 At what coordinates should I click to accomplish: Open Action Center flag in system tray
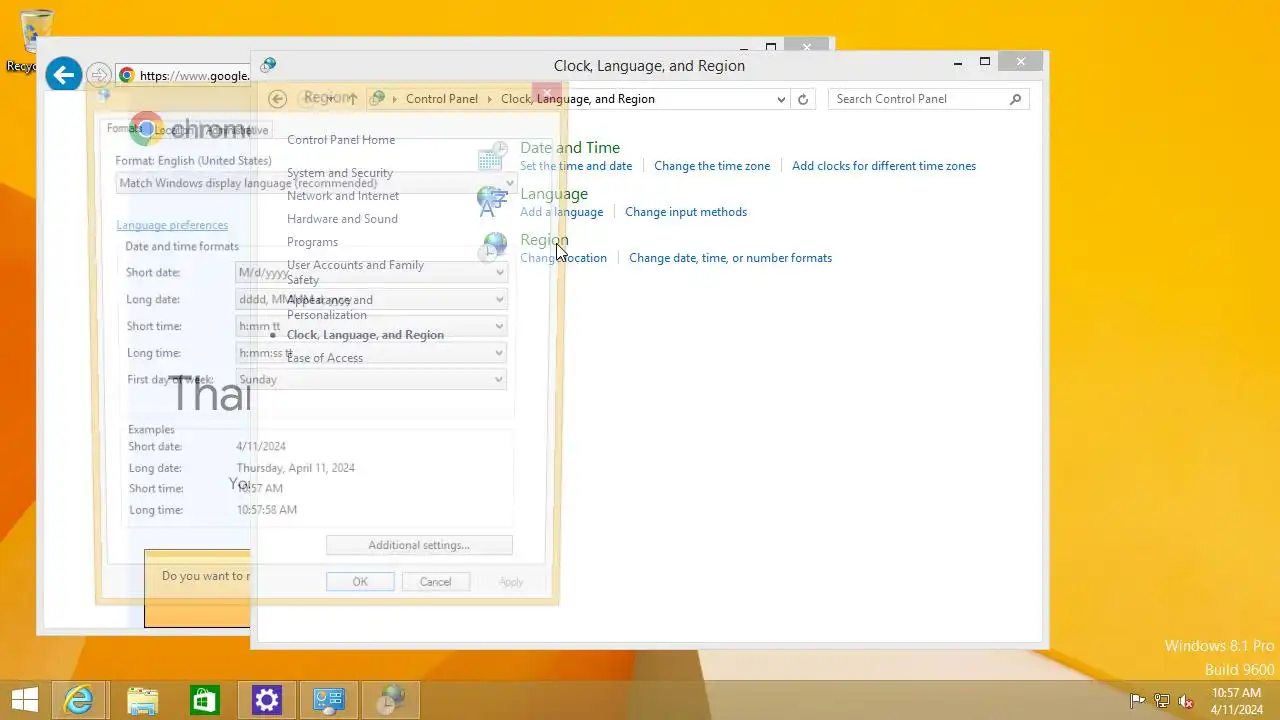point(1138,701)
